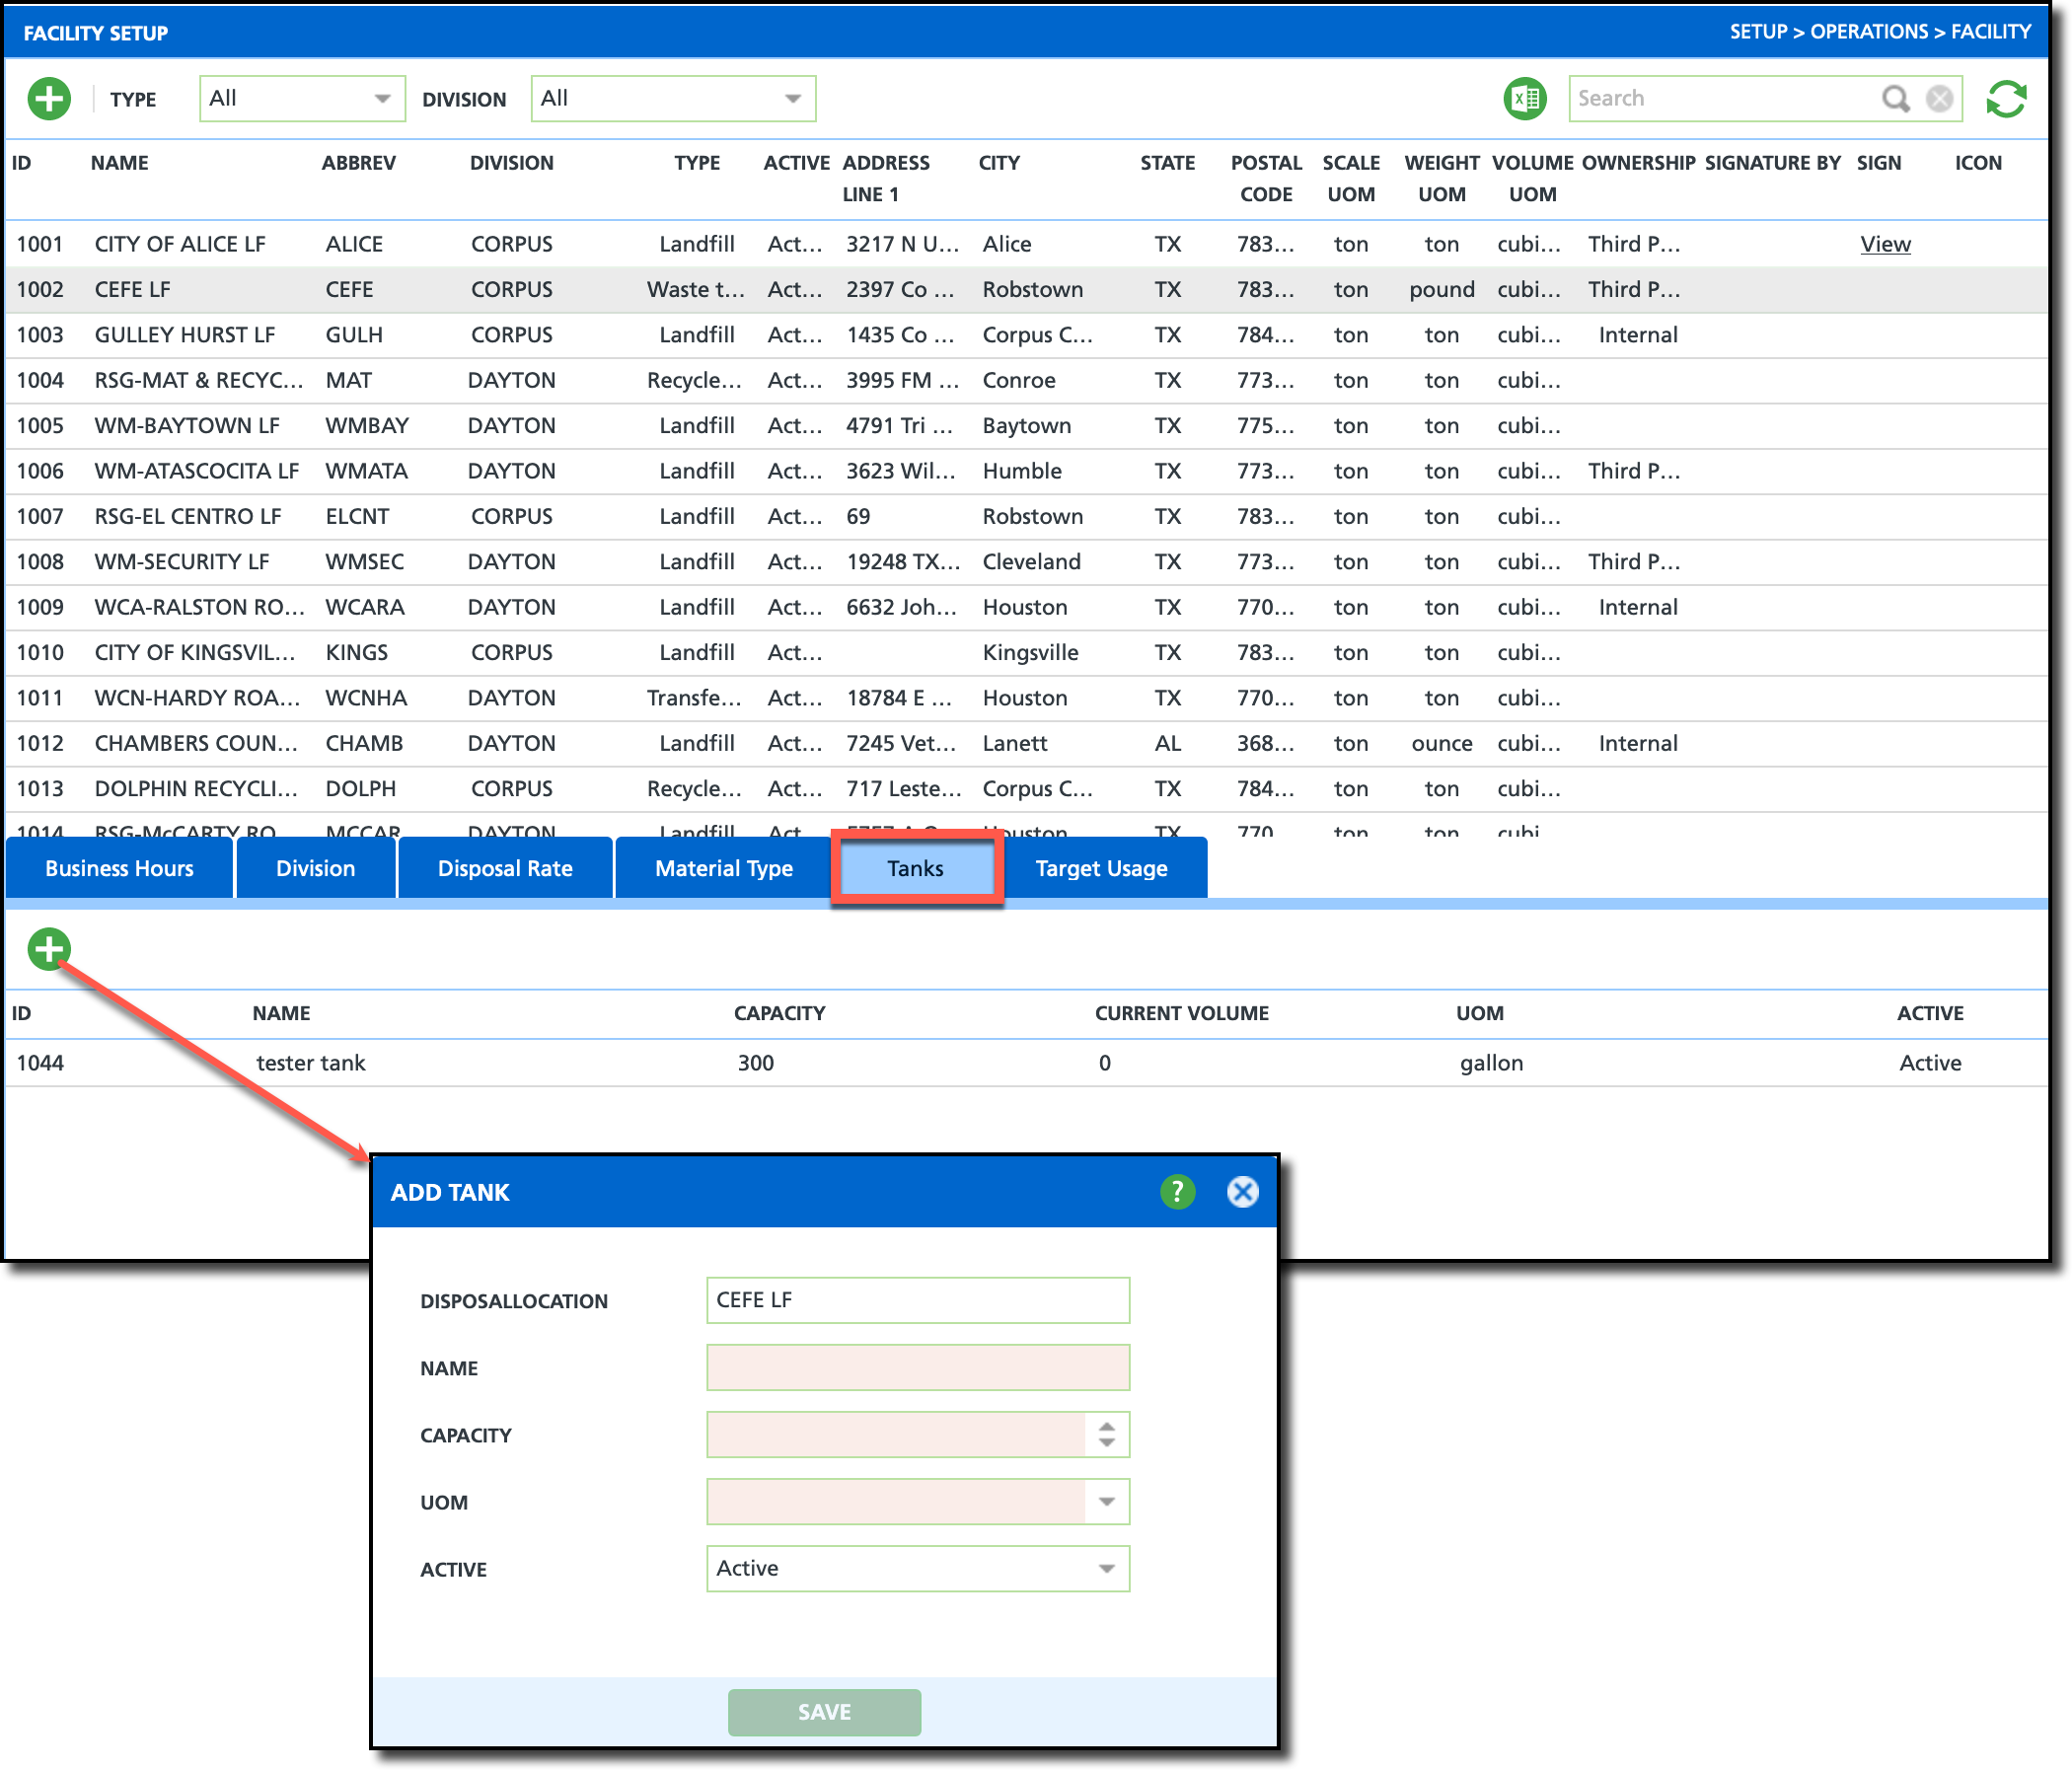
Task: Clear the search field with X icon
Action: click(1938, 99)
